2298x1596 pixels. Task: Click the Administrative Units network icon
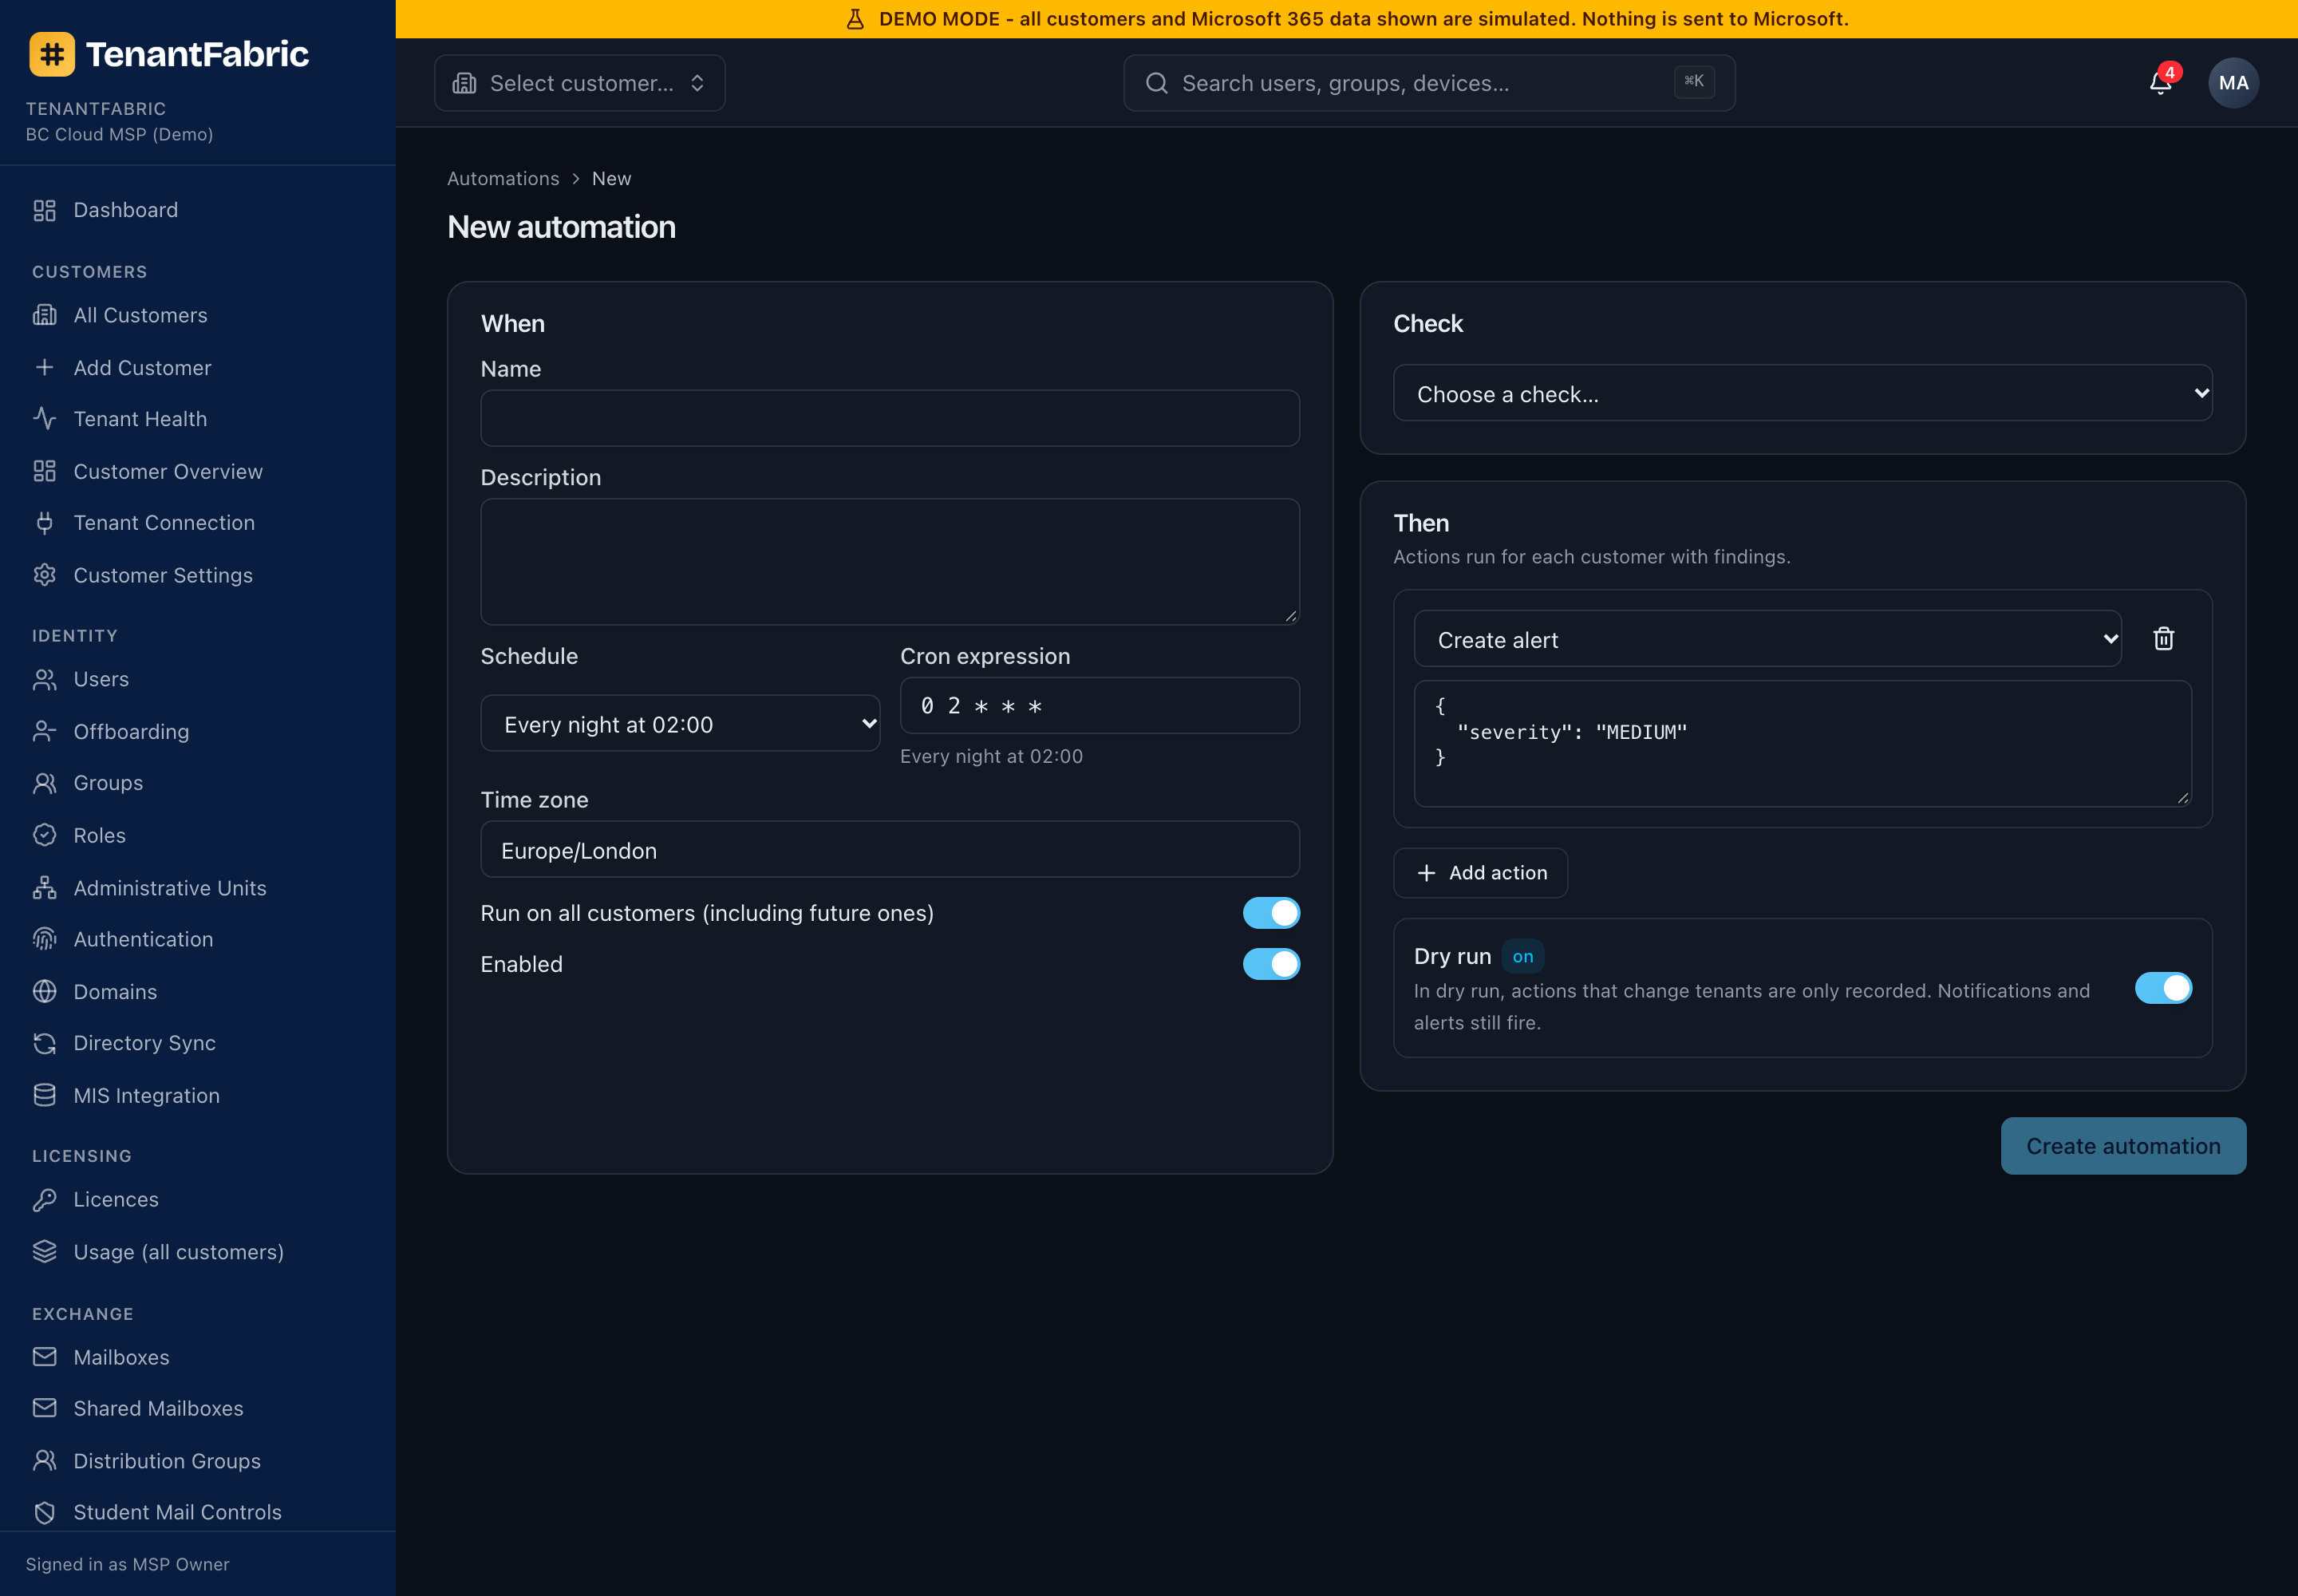[x=44, y=887]
